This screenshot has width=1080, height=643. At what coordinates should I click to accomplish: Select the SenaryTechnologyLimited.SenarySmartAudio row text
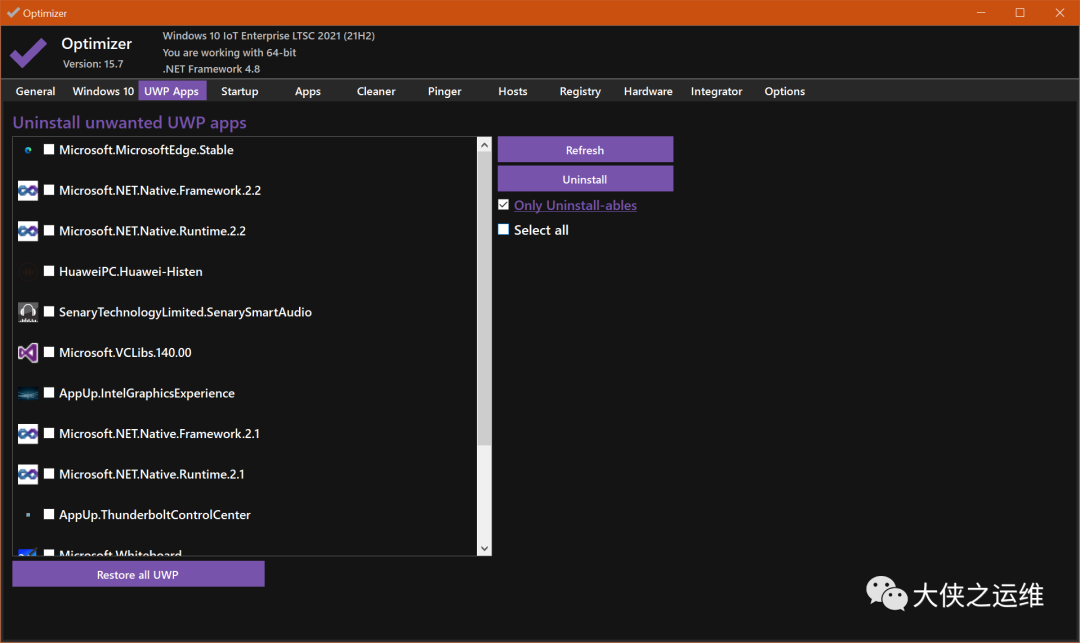[185, 312]
